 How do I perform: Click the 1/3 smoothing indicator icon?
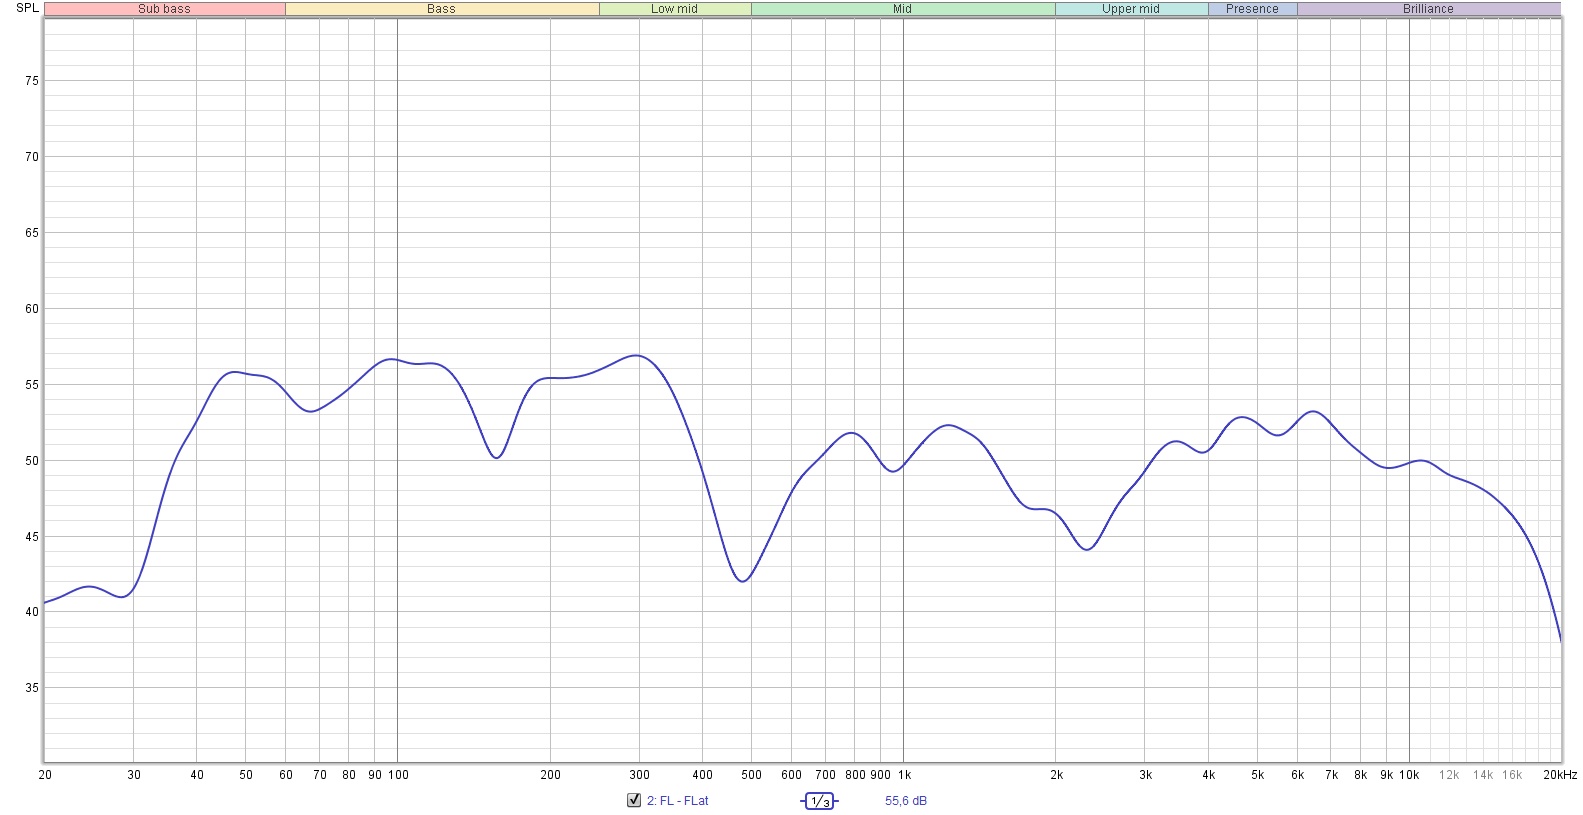[819, 801]
